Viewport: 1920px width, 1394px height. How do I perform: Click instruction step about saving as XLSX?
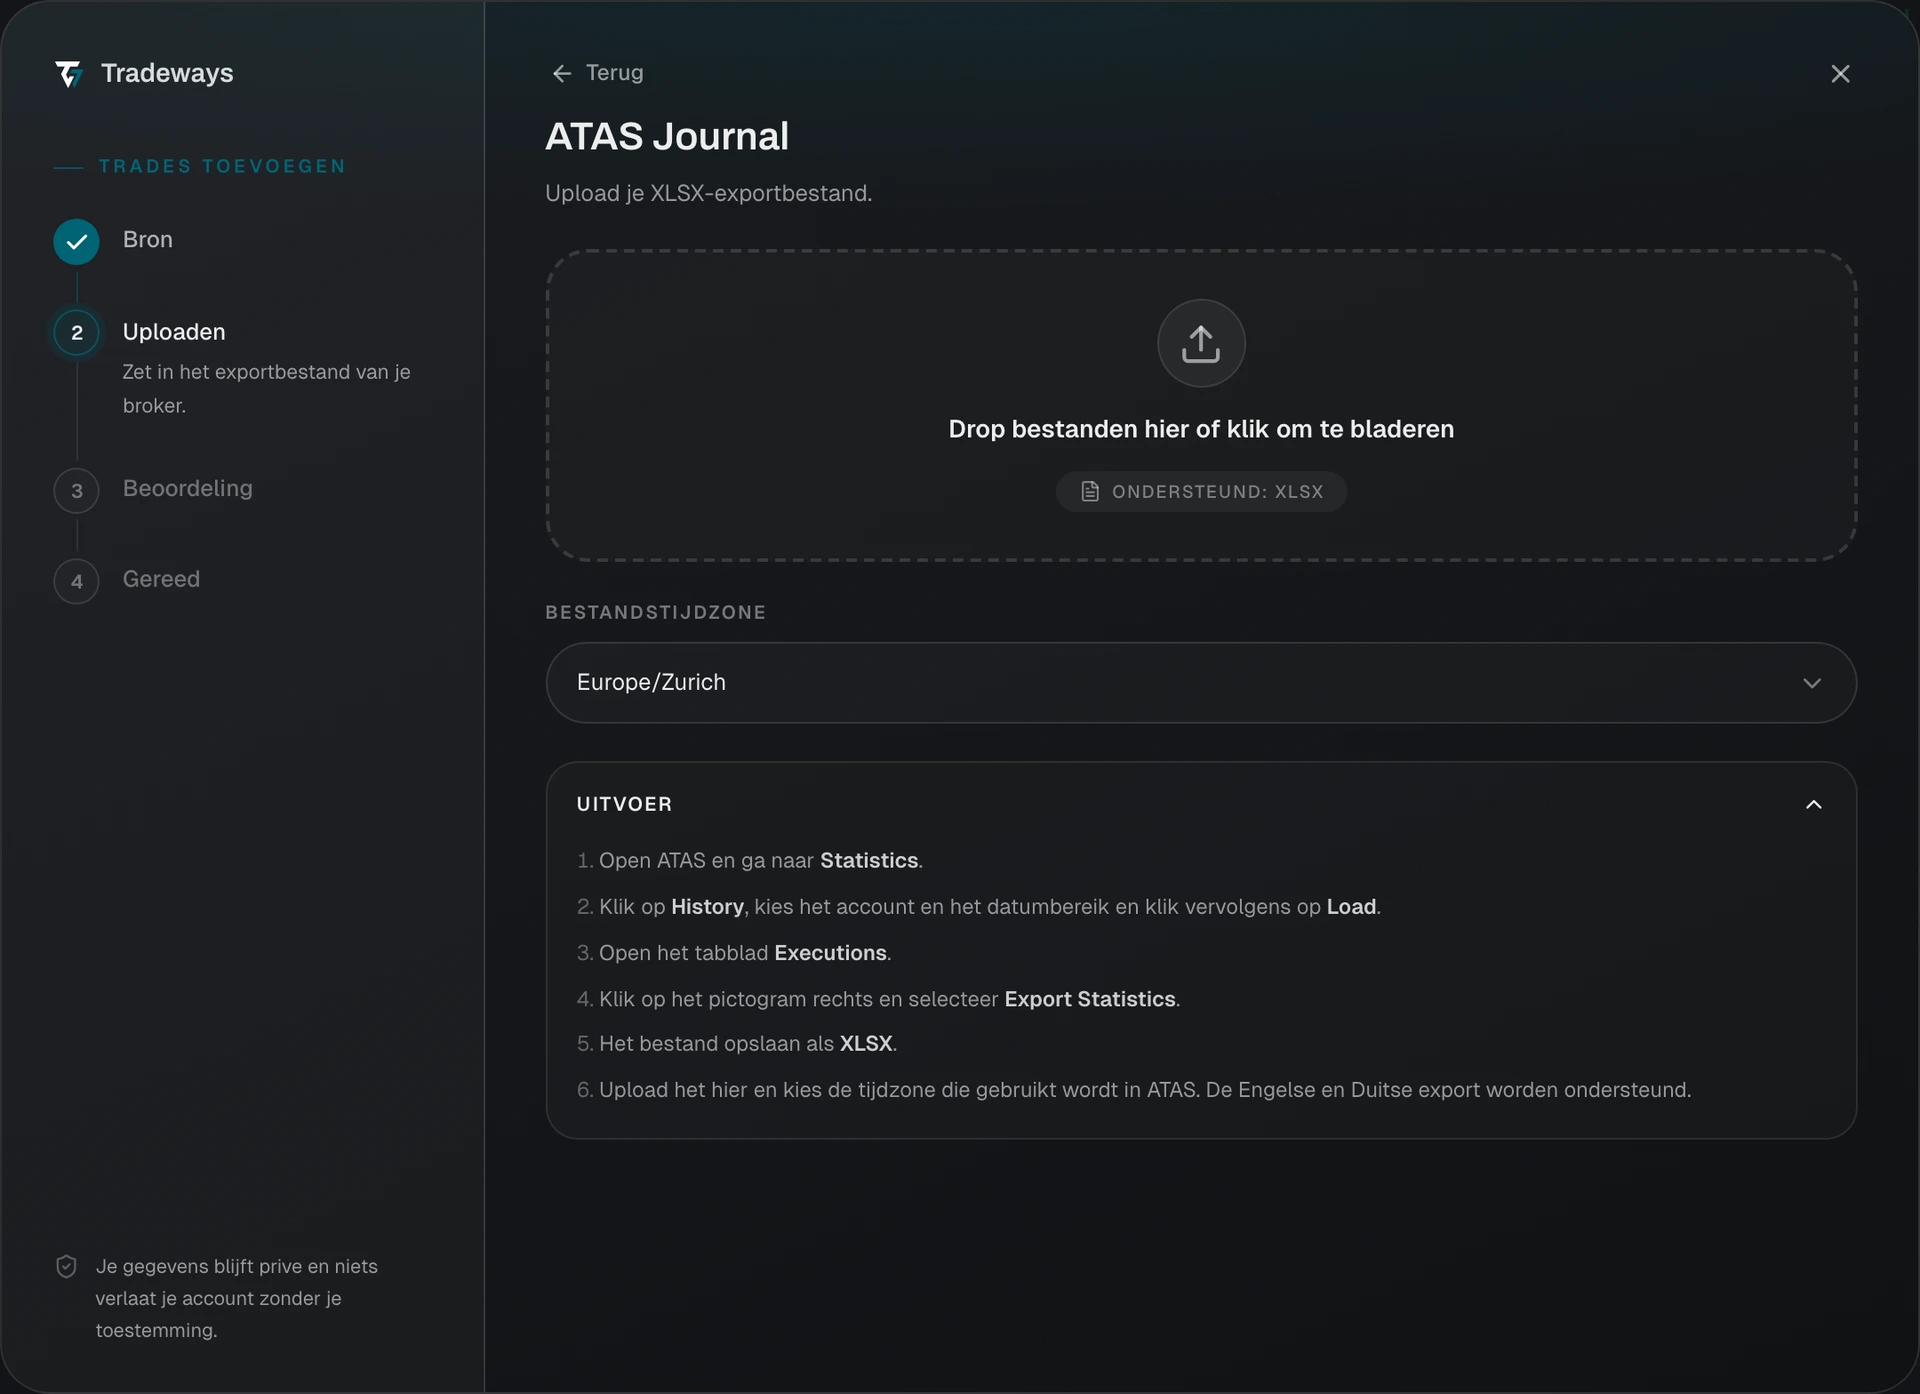[737, 1044]
